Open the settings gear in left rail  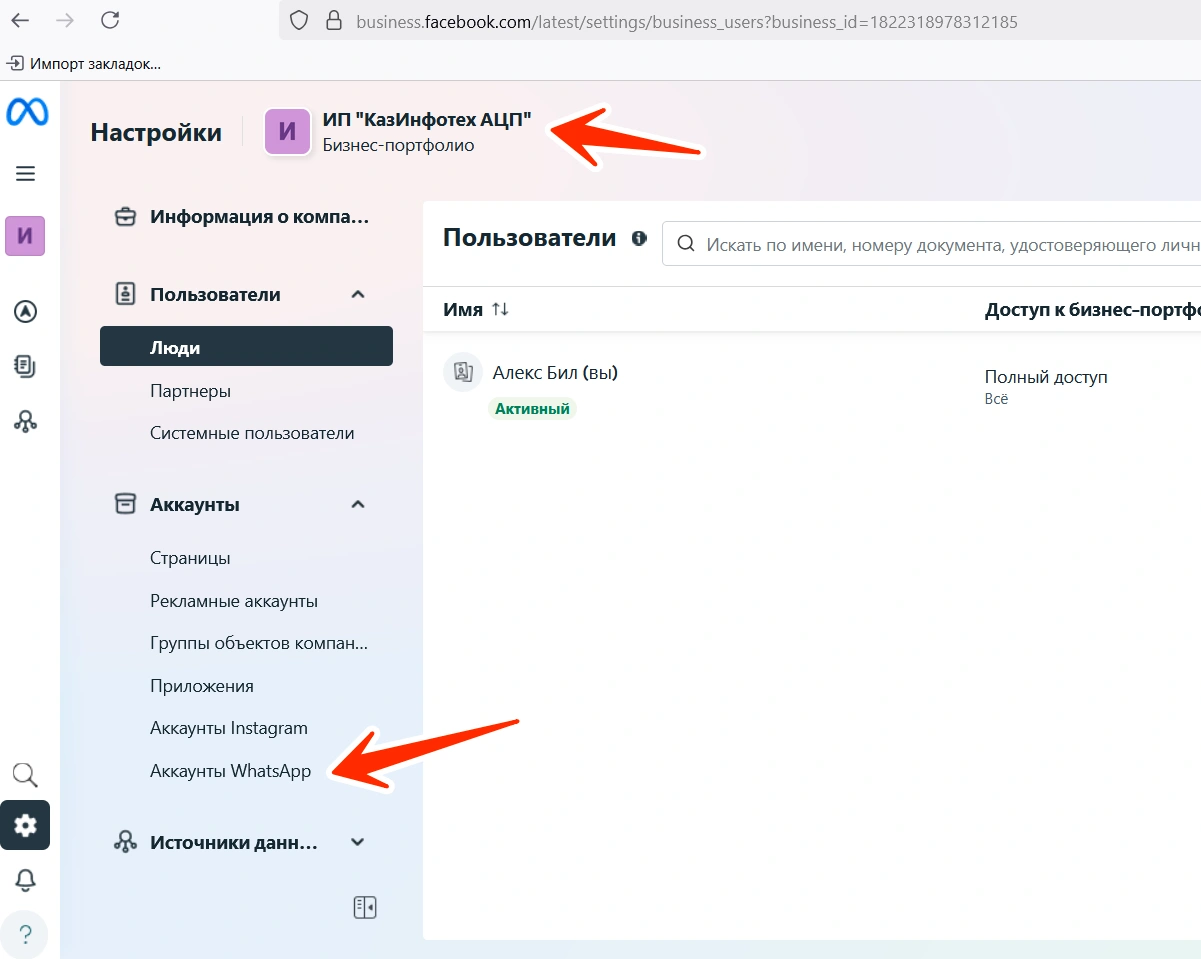(x=25, y=825)
